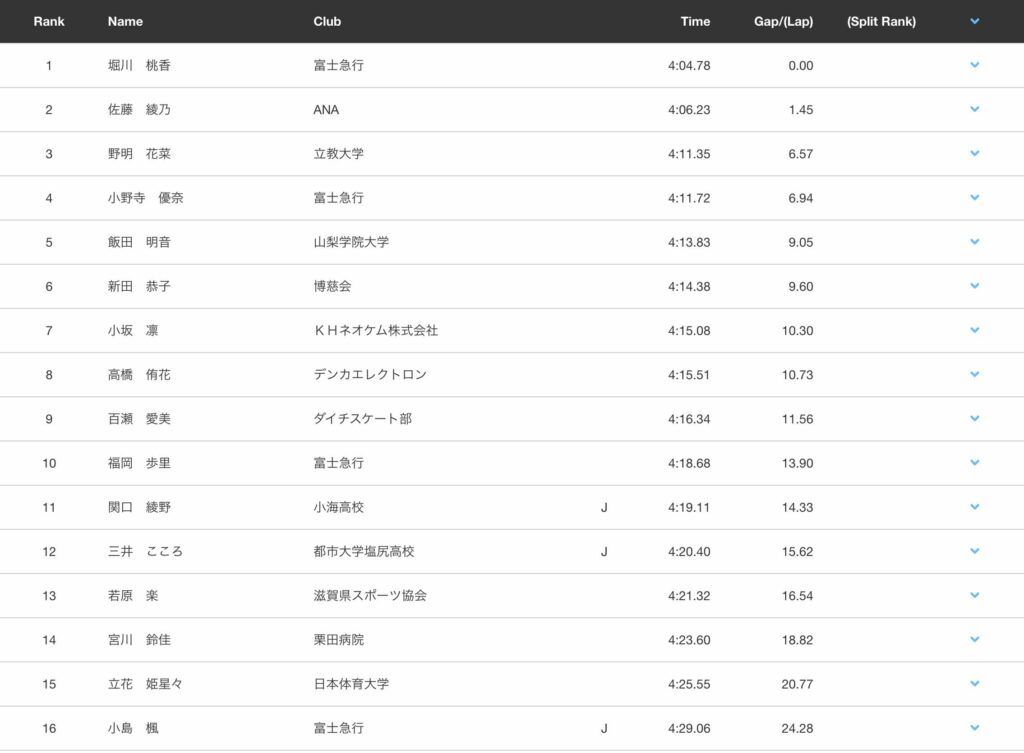
Task: Click the Club column header
Action: (x=327, y=21)
